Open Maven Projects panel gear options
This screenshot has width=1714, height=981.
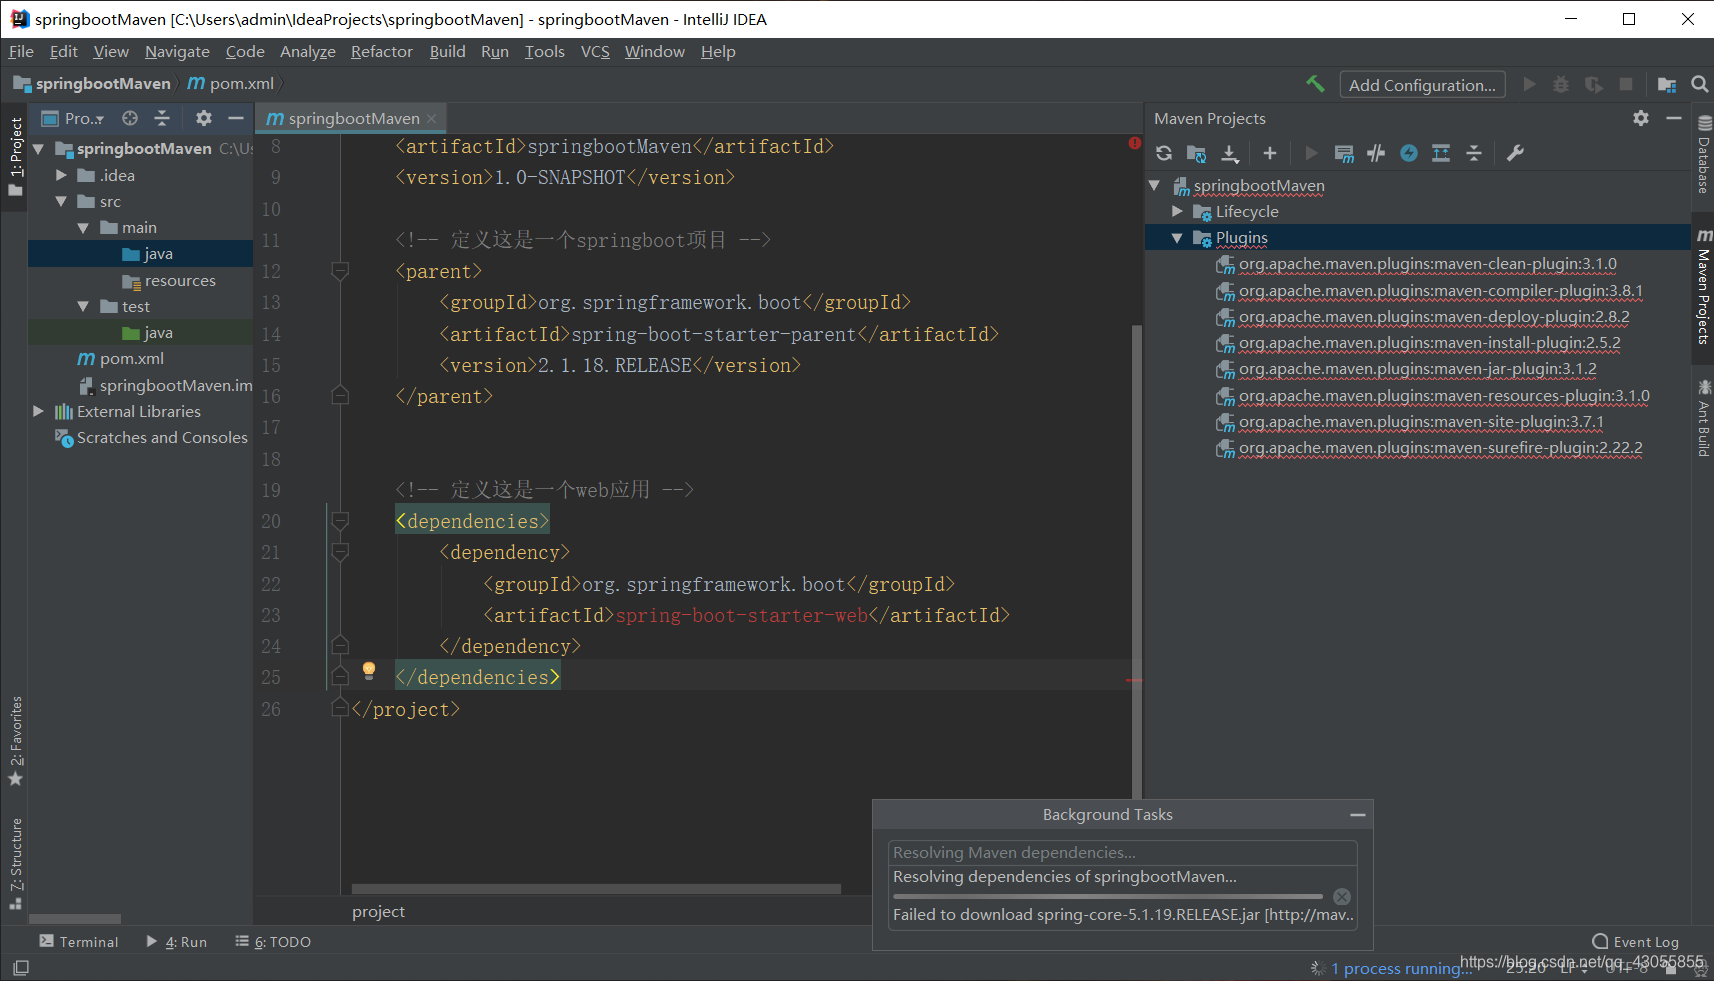point(1641,118)
